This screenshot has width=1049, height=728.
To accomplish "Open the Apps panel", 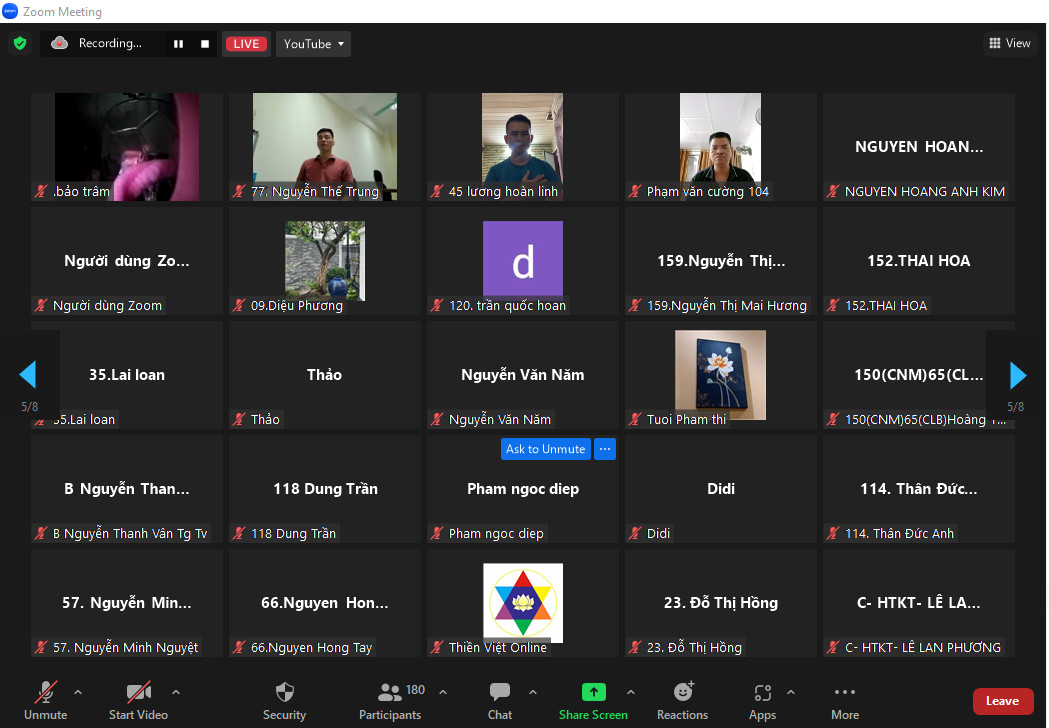I will tap(763, 701).
